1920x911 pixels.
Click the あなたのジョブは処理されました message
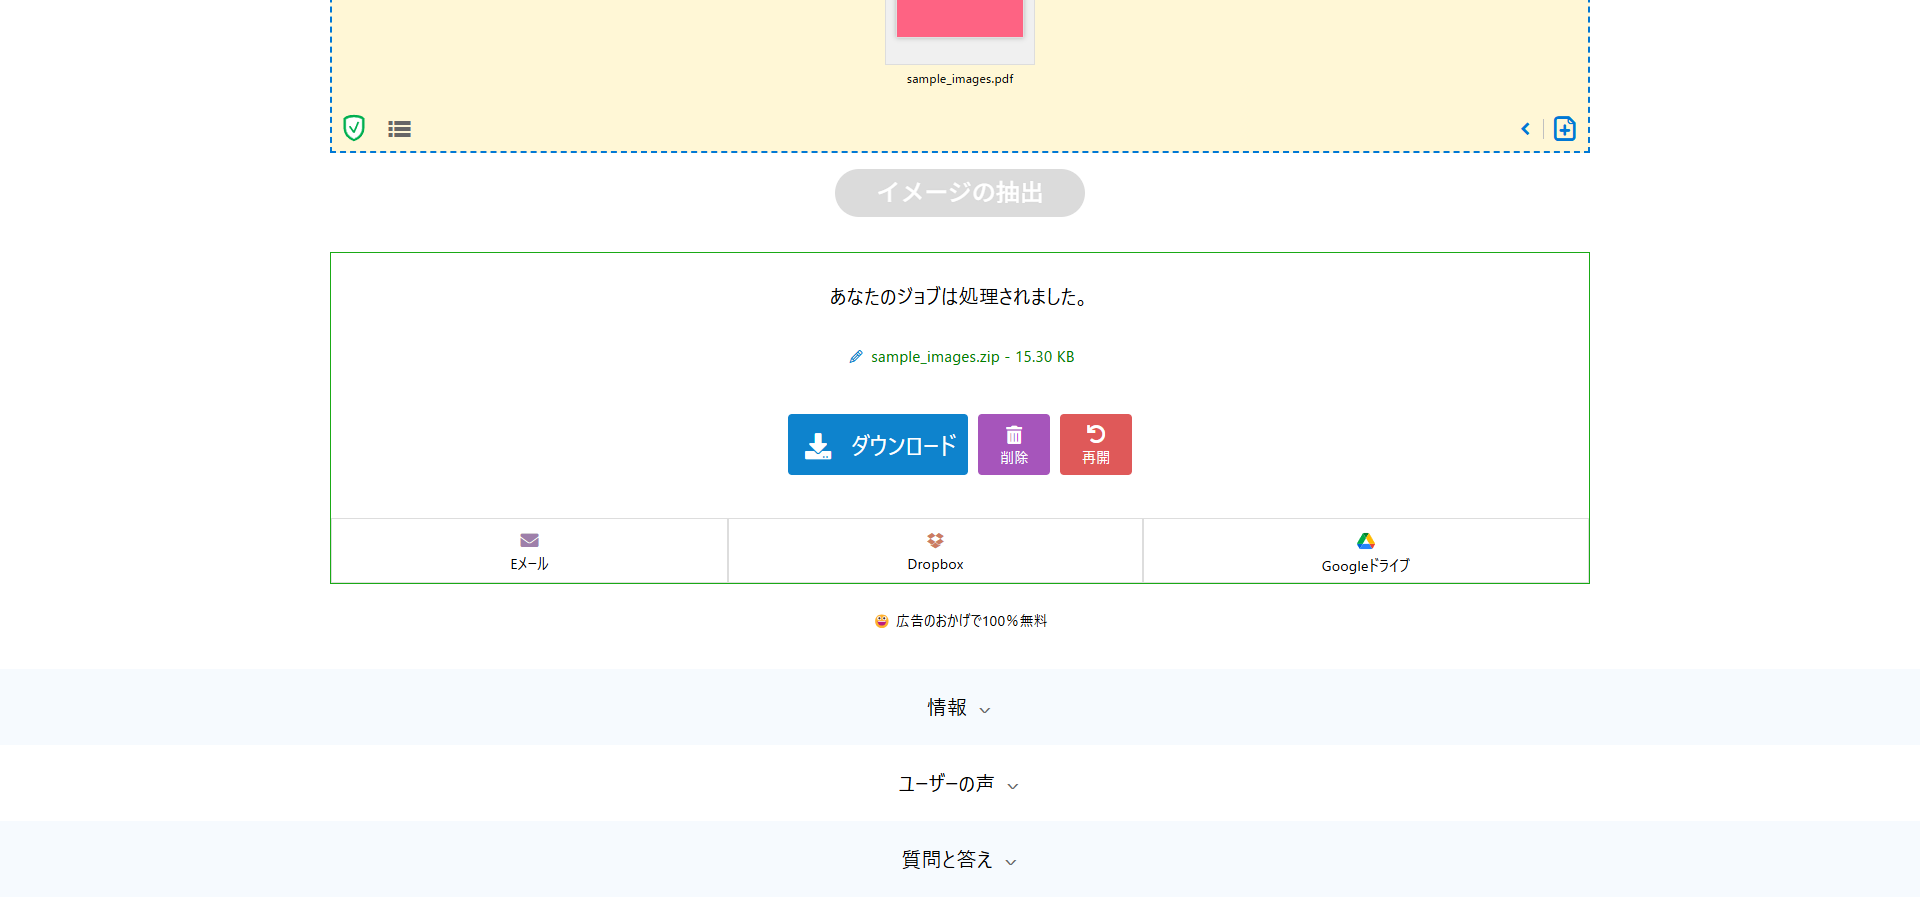960,297
